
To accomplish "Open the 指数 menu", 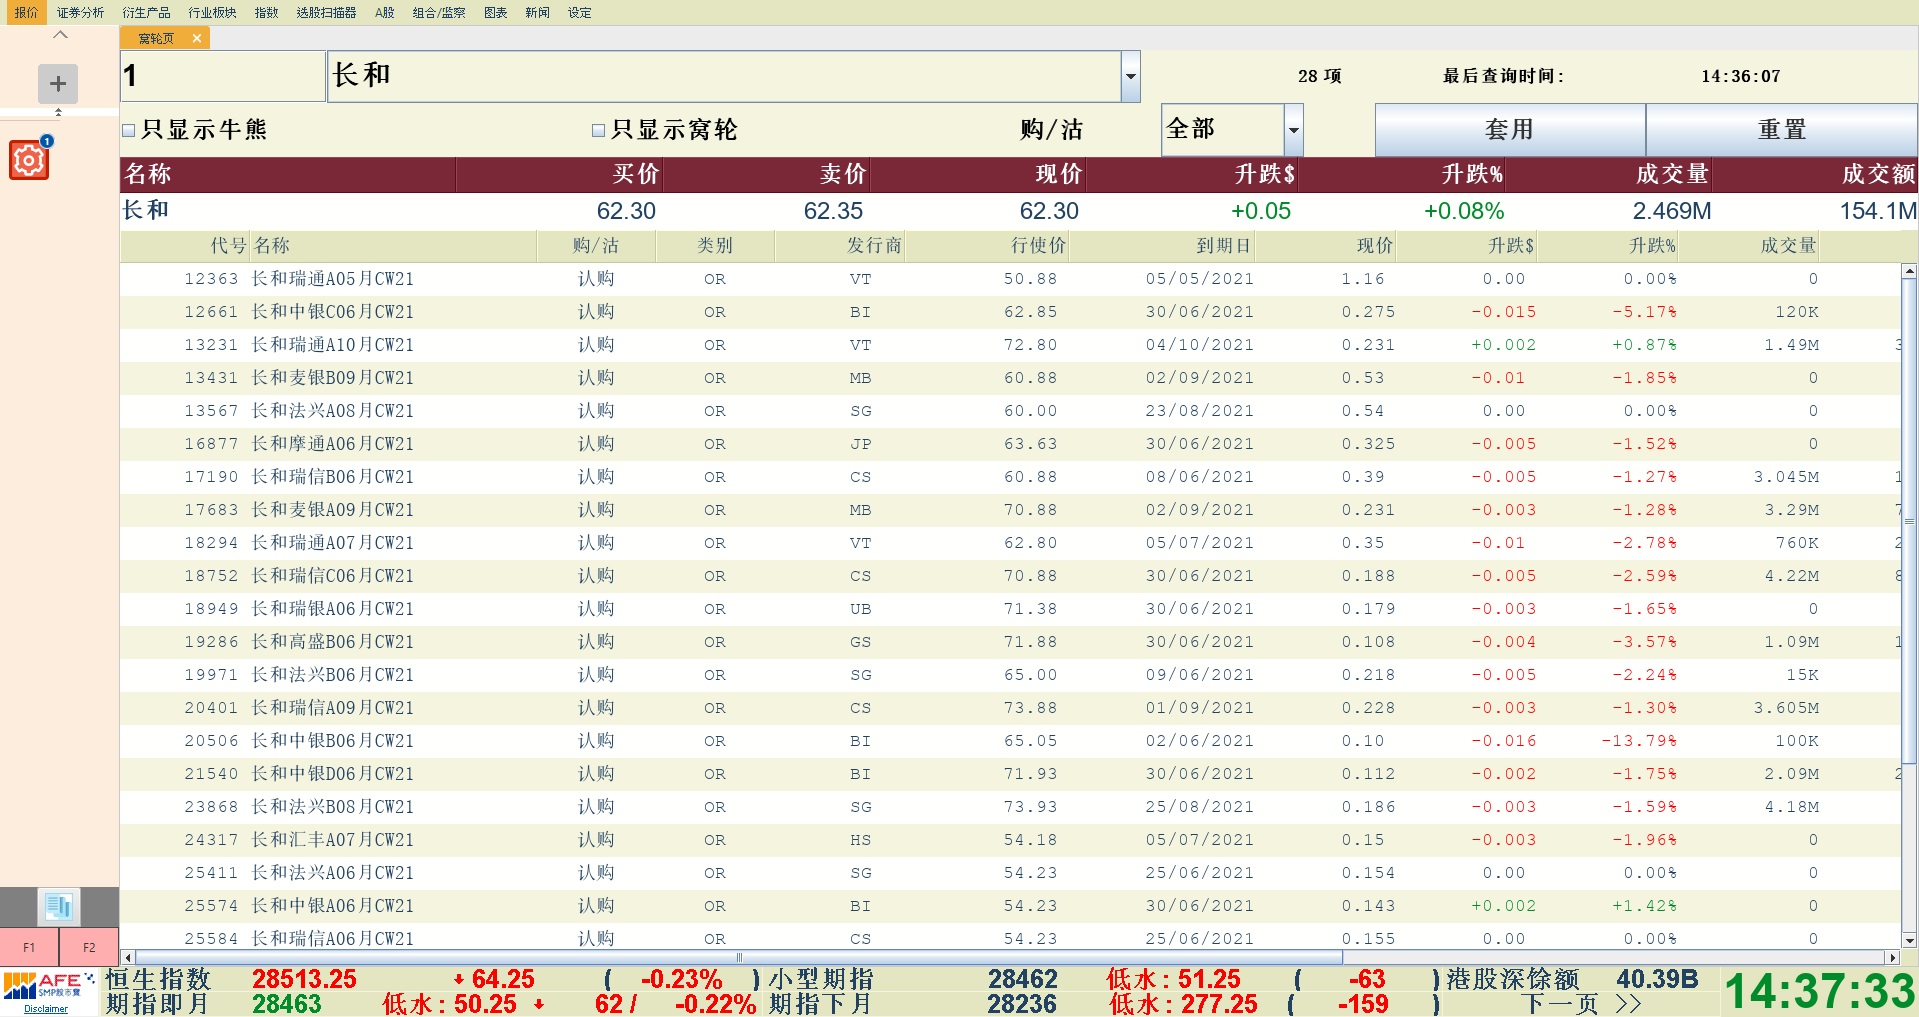I will [266, 12].
